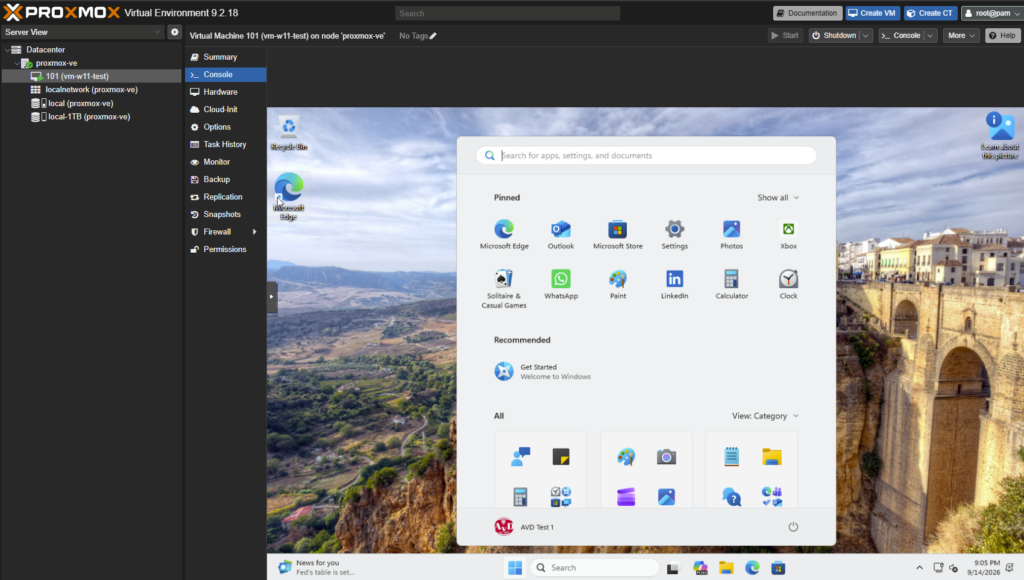The height and width of the screenshot is (580, 1024).
Task: Open the Clock app
Action: click(x=788, y=284)
